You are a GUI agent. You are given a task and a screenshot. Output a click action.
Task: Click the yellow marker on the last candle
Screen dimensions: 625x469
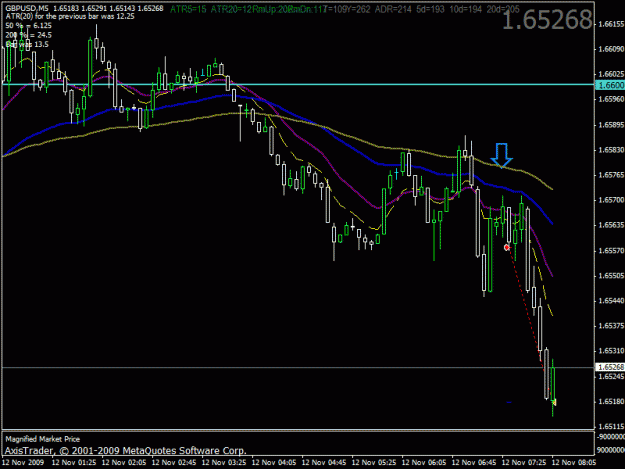tap(554, 402)
